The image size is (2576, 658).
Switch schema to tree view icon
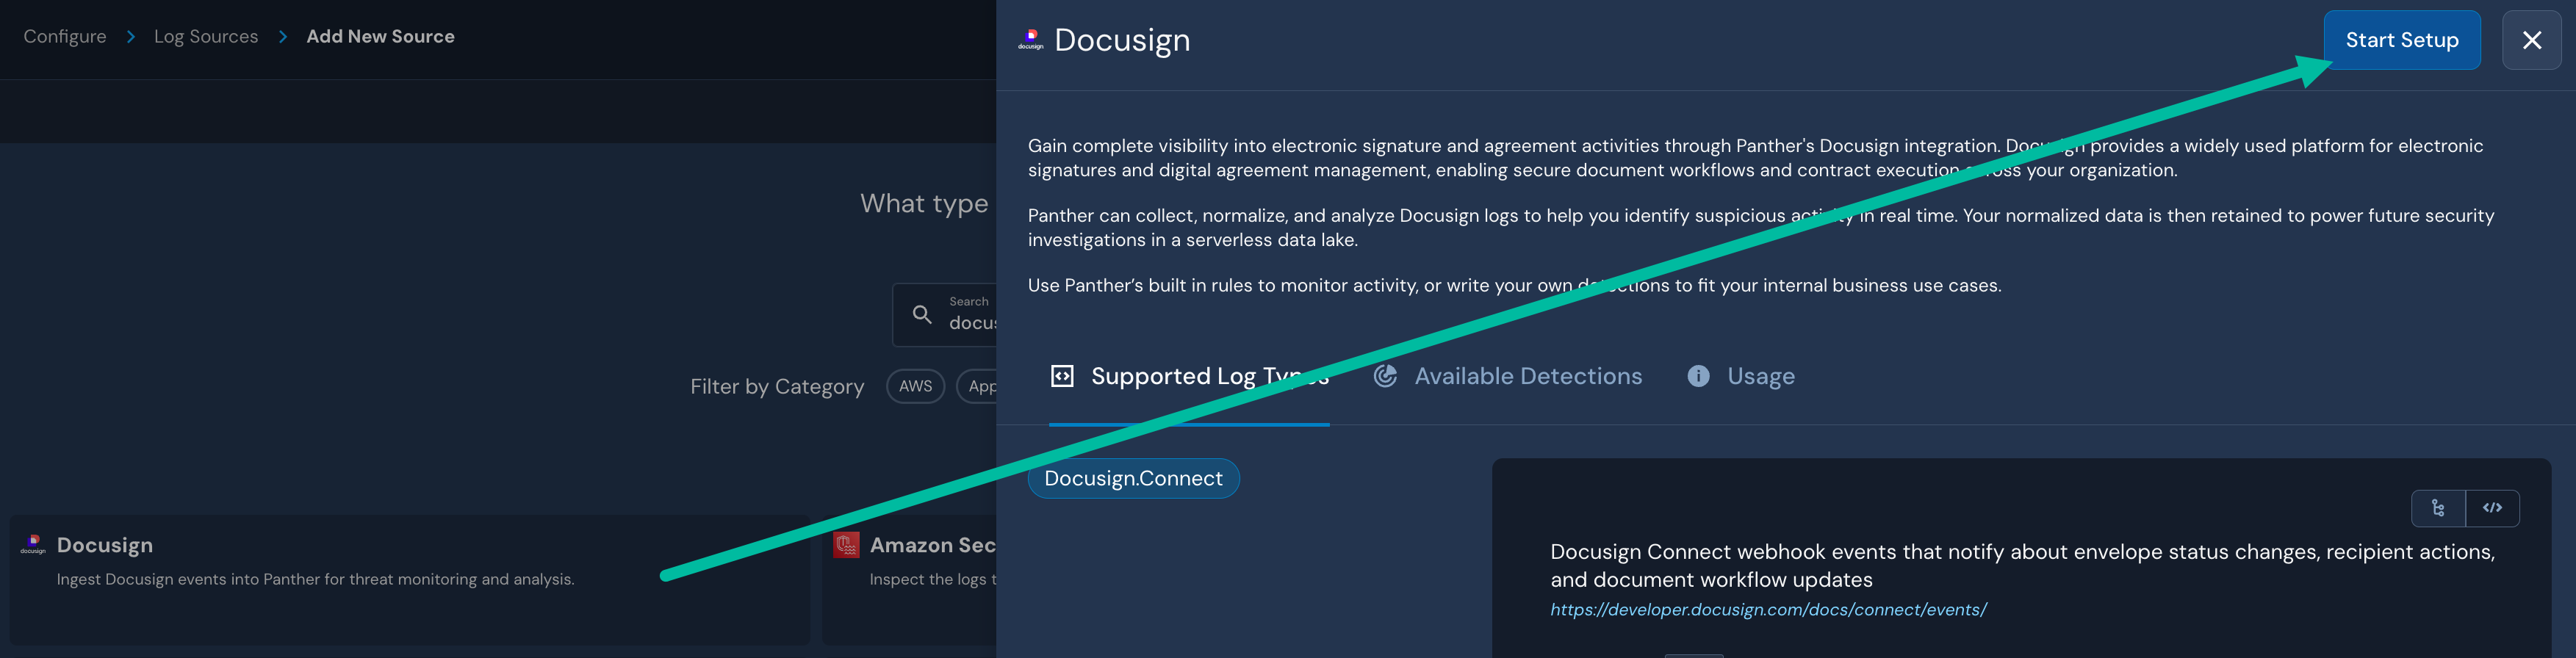click(x=2438, y=508)
